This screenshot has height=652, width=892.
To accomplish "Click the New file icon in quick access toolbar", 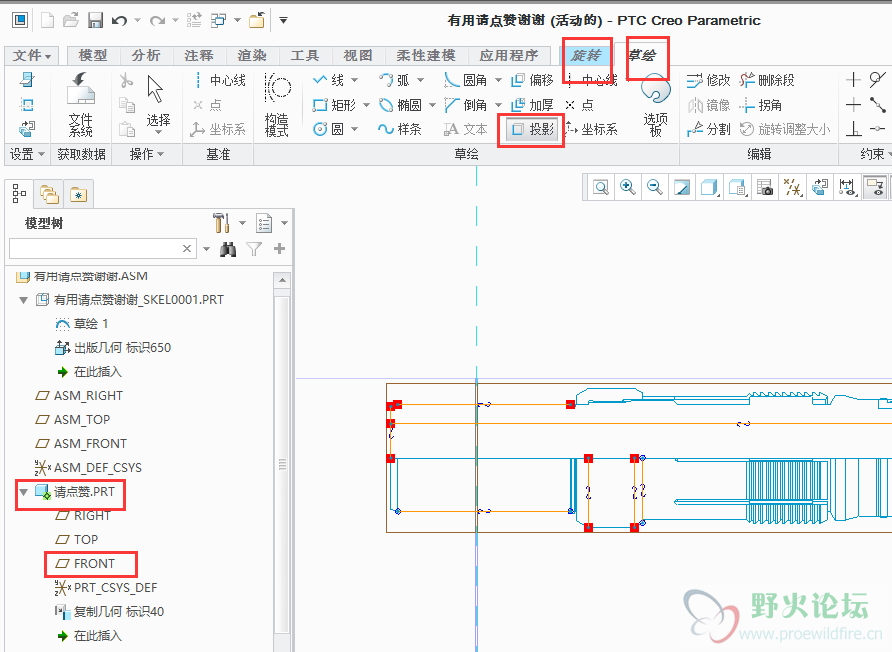I will (x=48, y=21).
